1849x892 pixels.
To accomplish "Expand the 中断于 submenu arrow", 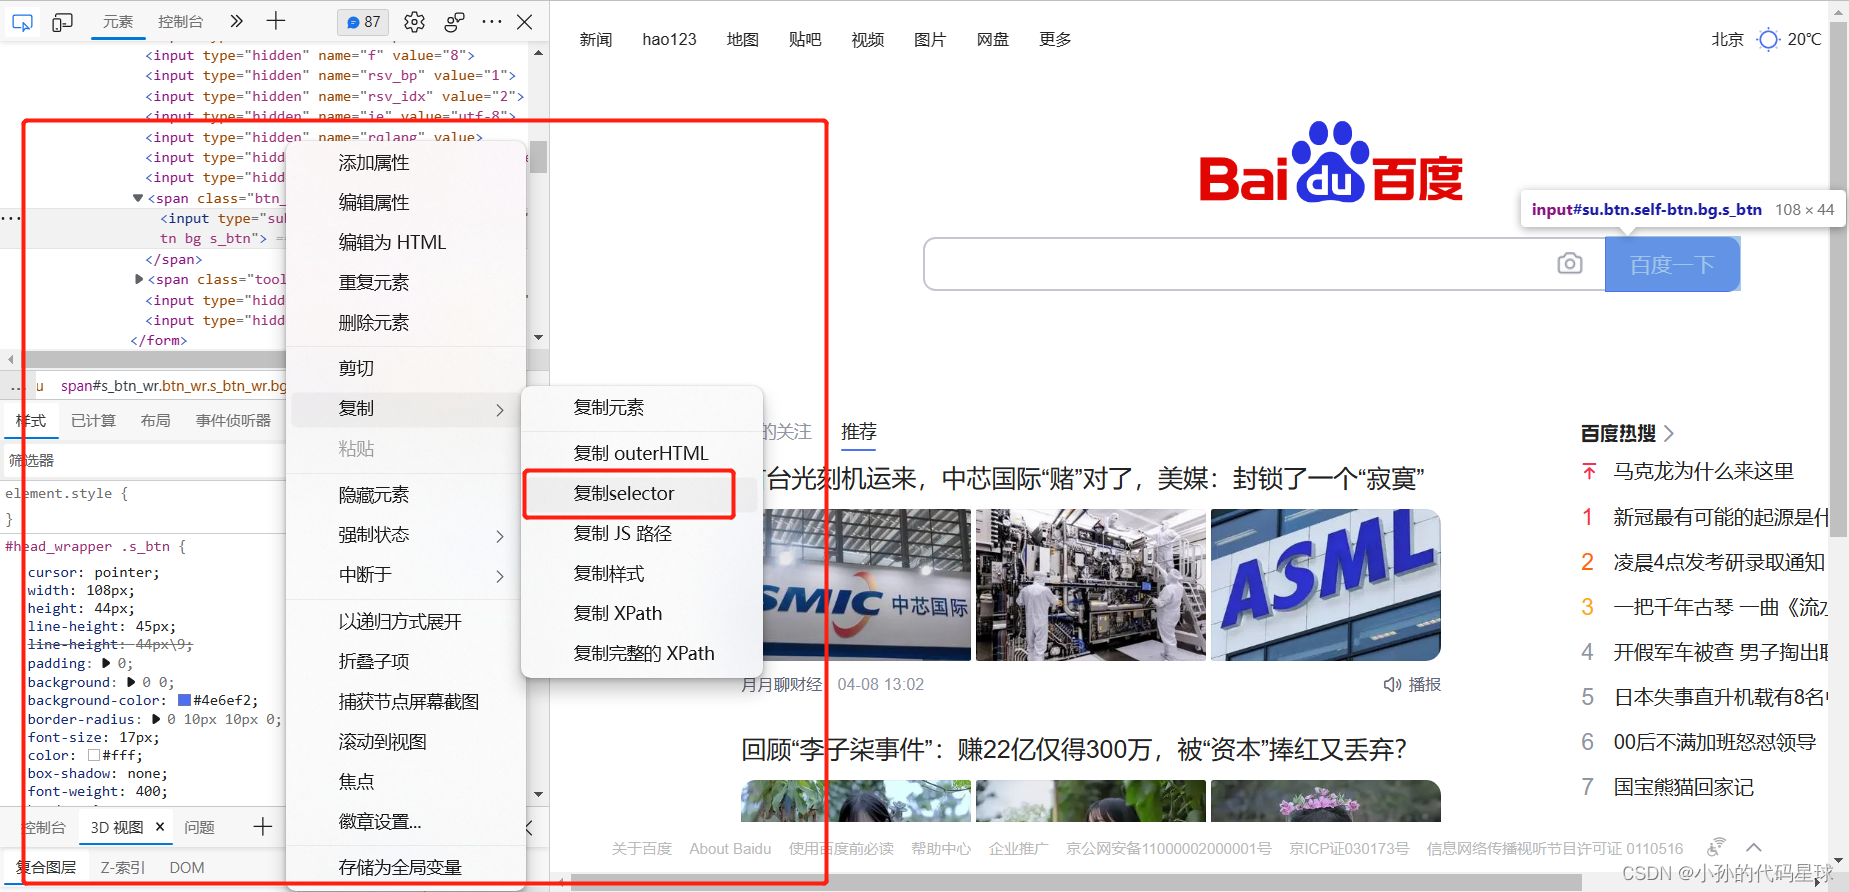I will coord(500,576).
